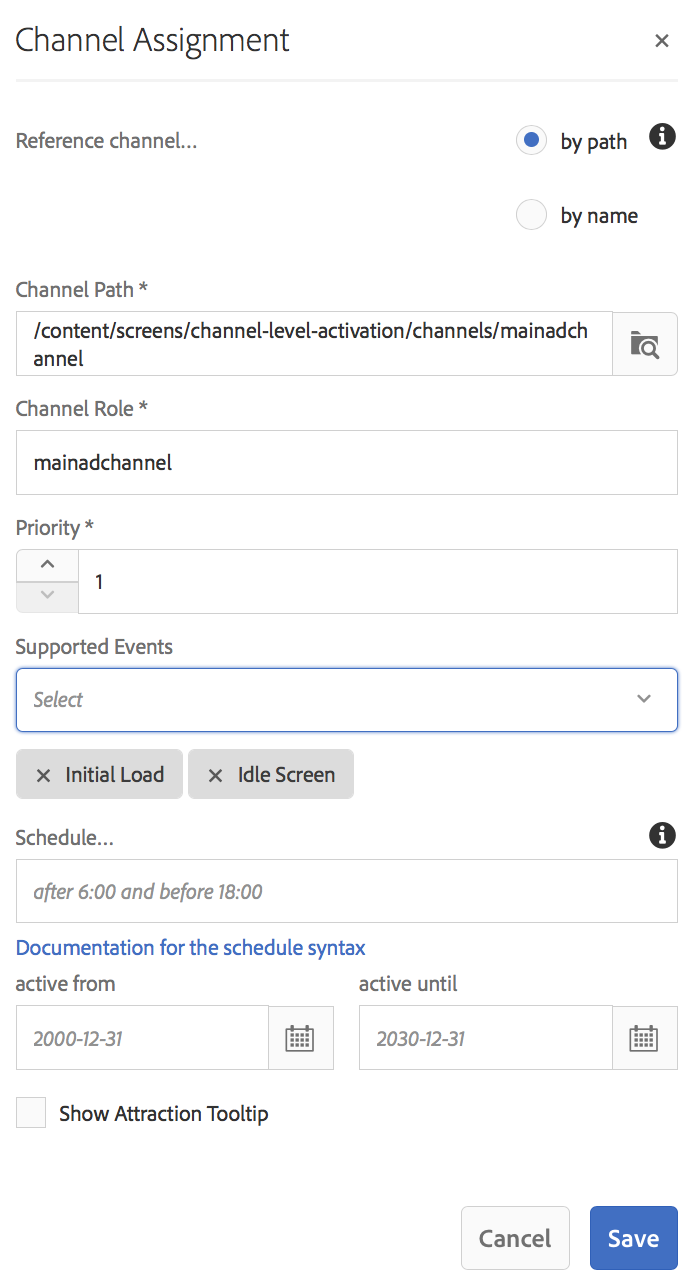Open the active from calendar picker
696x1286 pixels.
(x=300, y=1038)
